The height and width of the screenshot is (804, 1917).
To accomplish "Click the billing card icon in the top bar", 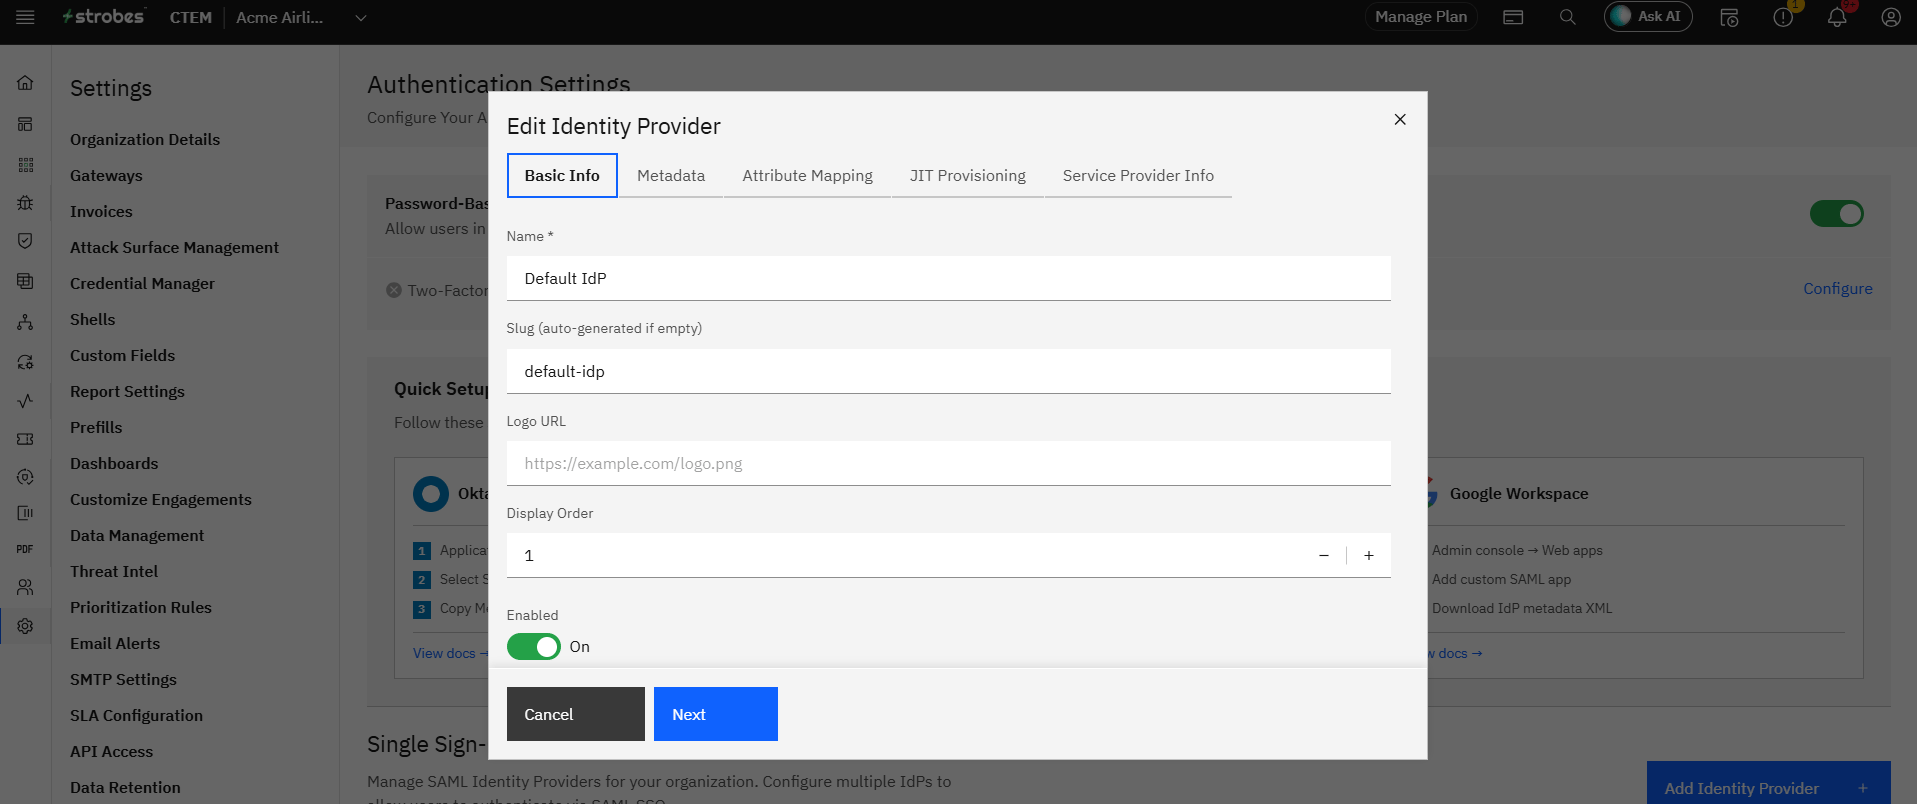I will pyautogui.click(x=1513, y=17).
